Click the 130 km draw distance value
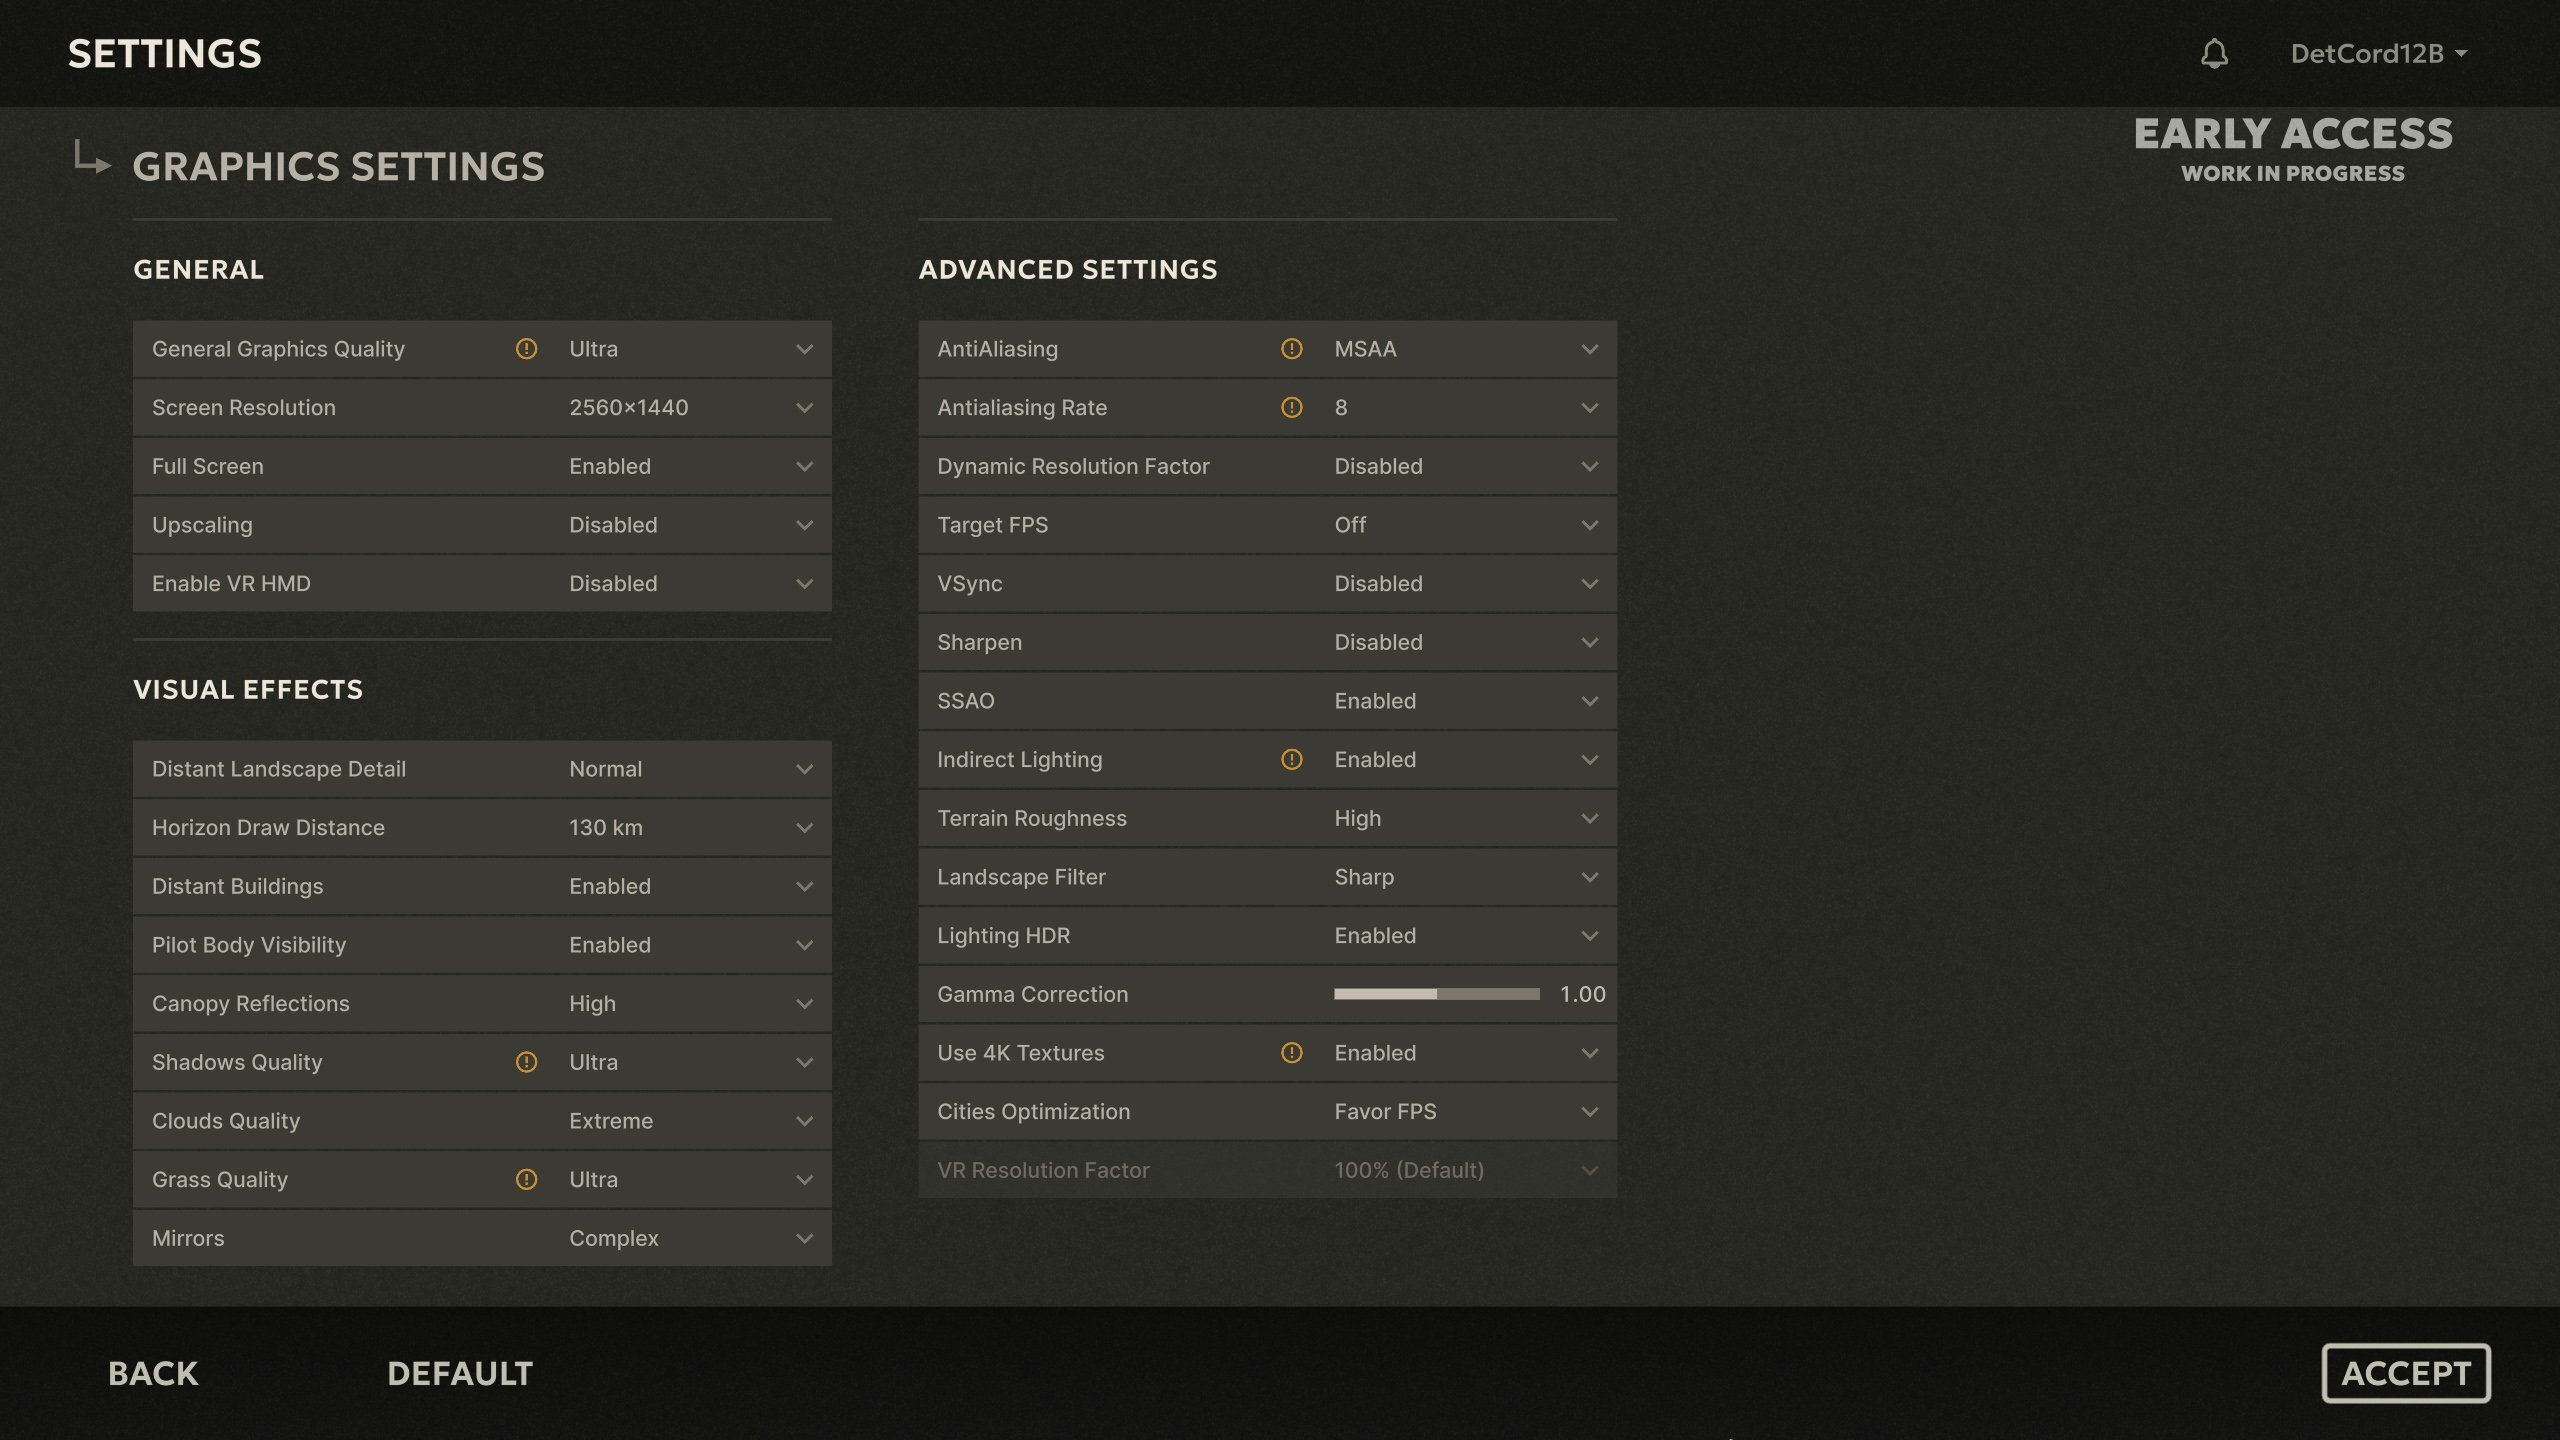 click(606, 827)
